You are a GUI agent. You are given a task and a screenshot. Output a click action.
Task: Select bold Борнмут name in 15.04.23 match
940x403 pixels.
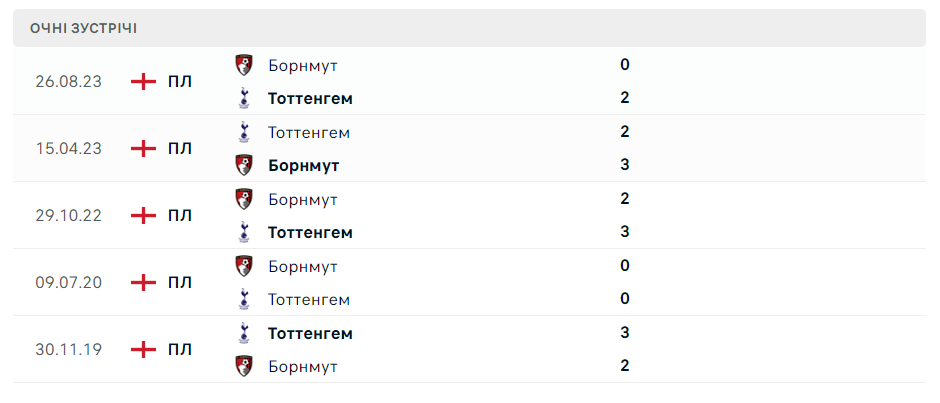tap(304, 165)
